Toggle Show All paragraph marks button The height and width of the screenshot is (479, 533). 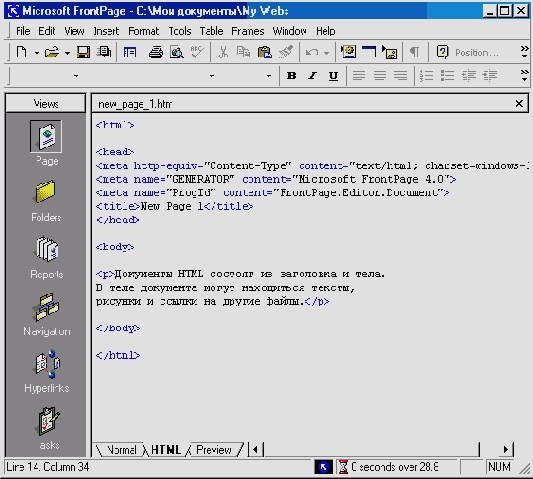(x=414, y=52)
